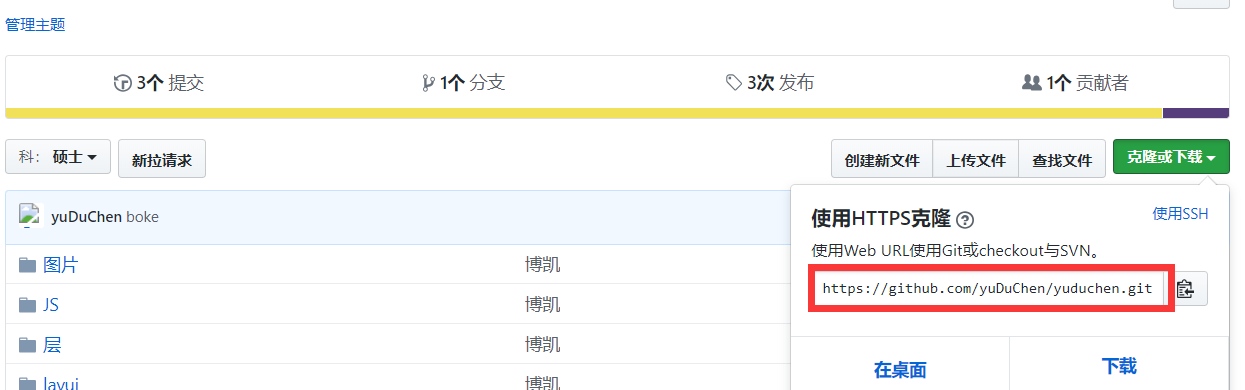1245x390 pixels.
Task: Click the 上传文件 button
Action: [x=976, y=159]
